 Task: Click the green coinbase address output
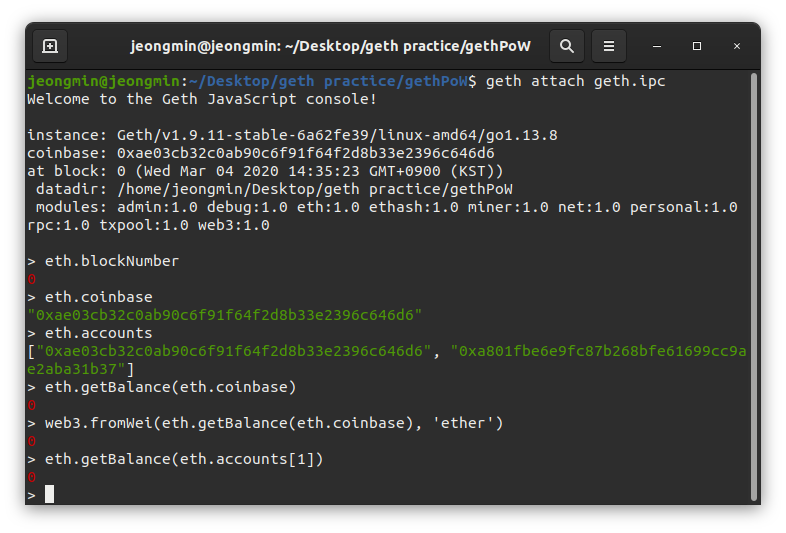pos(225,315)
